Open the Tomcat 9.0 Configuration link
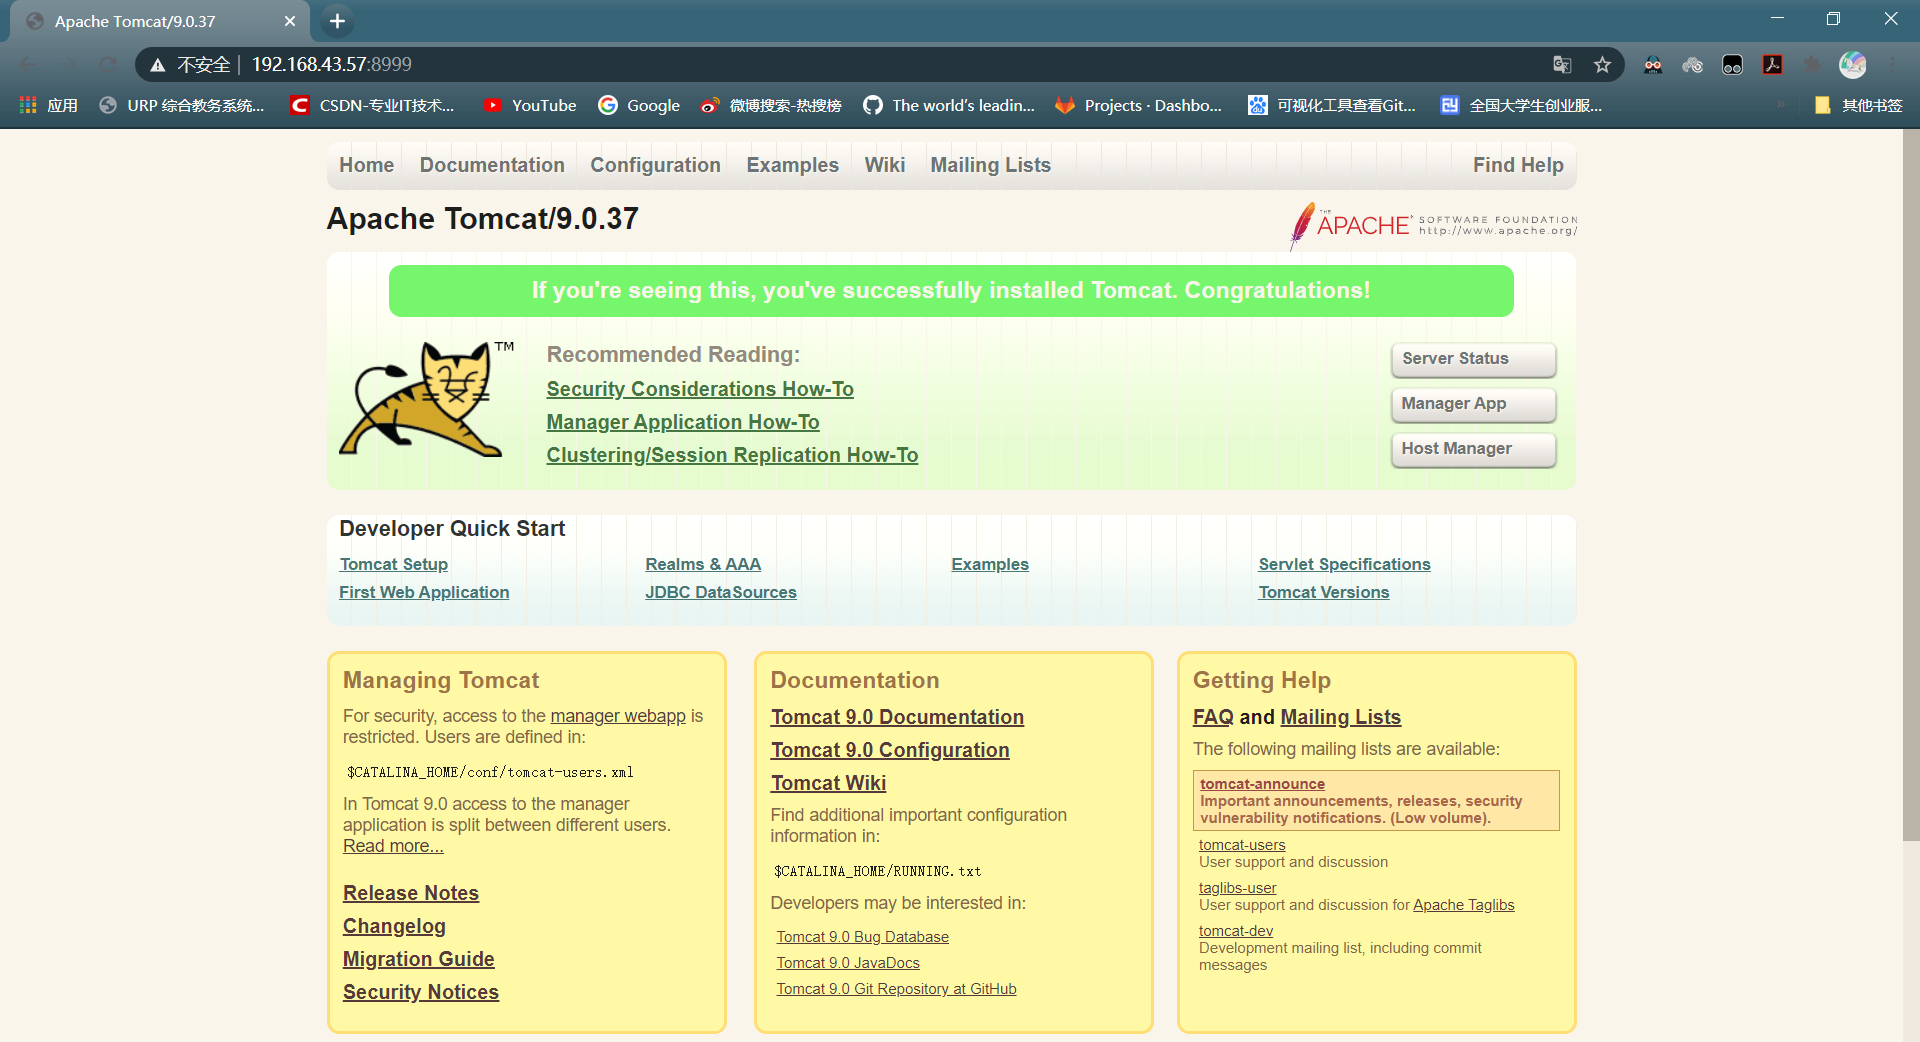 coord(890,750)
